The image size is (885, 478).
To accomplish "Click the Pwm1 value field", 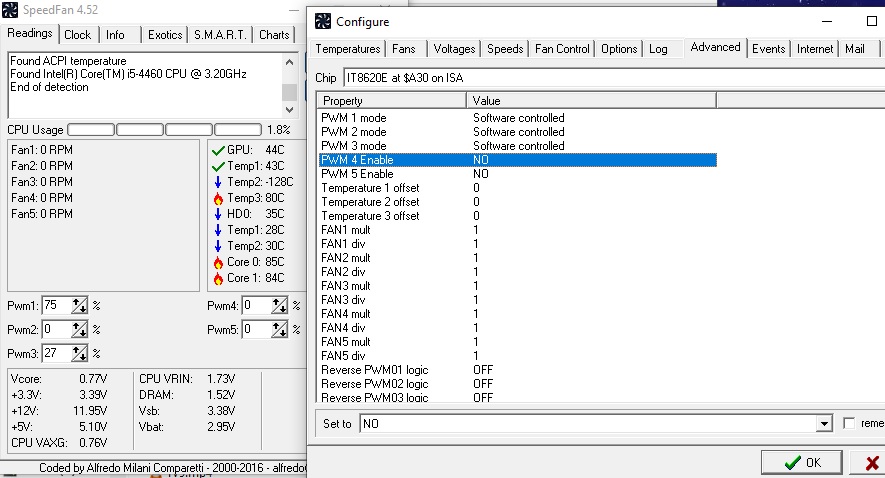I will tap(56, 305).
